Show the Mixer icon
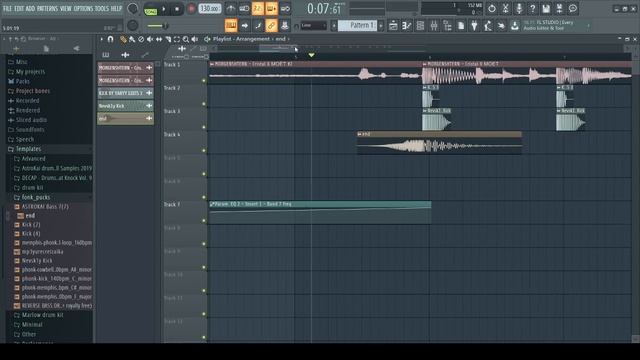The width and height of the screenshot is (640, 360). (x=434, y=26)
